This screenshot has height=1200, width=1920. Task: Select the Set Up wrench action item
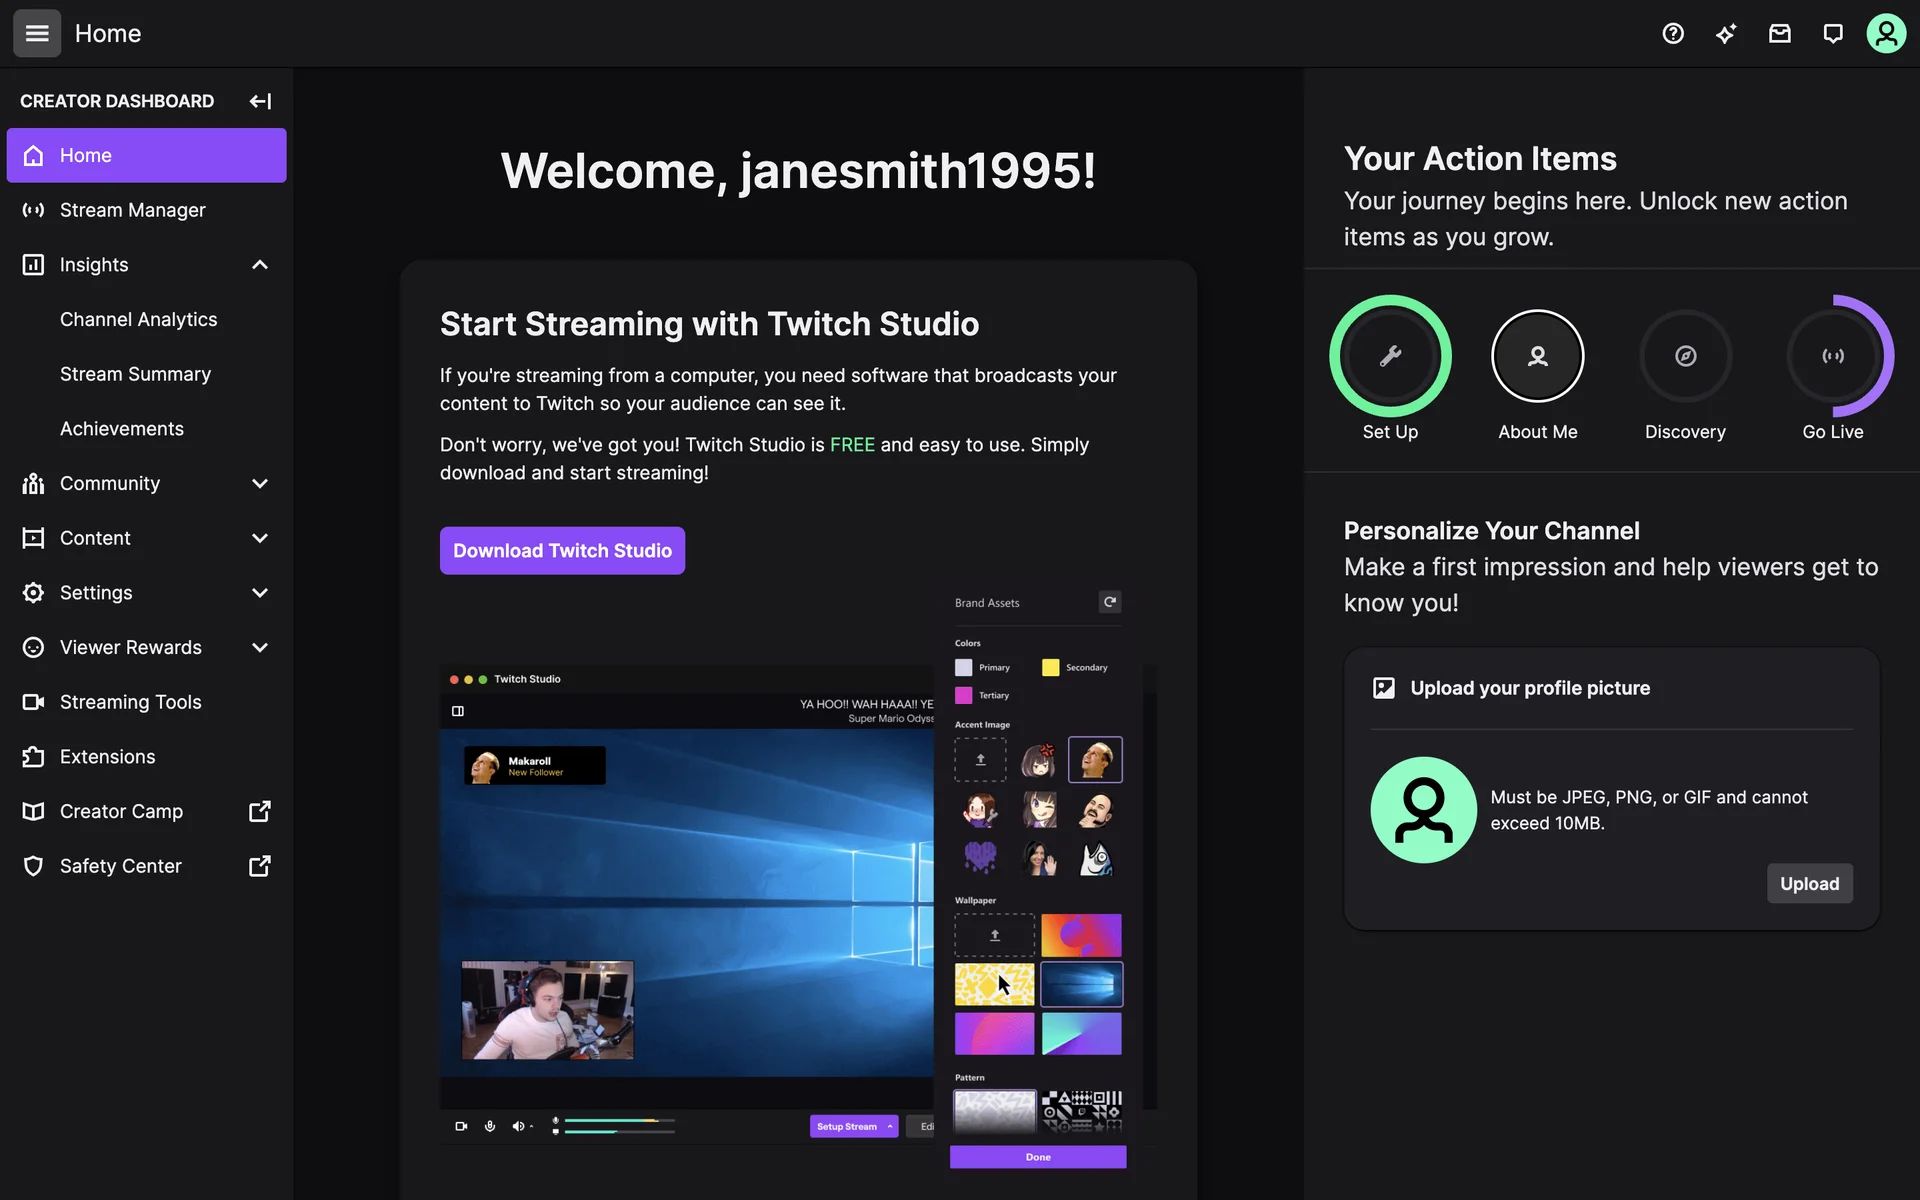(1390, 356)
